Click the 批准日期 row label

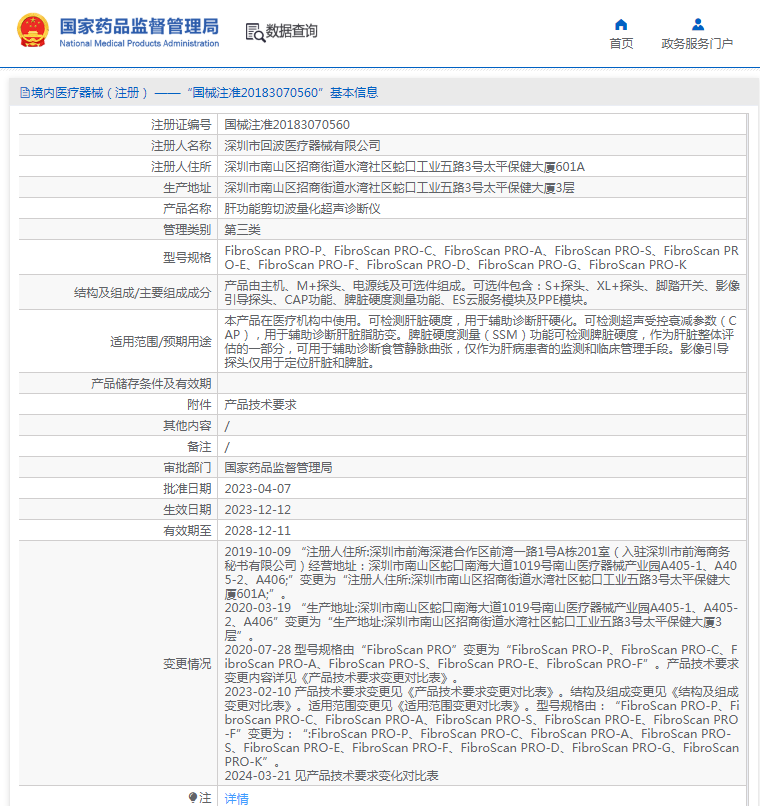[187, 489]
